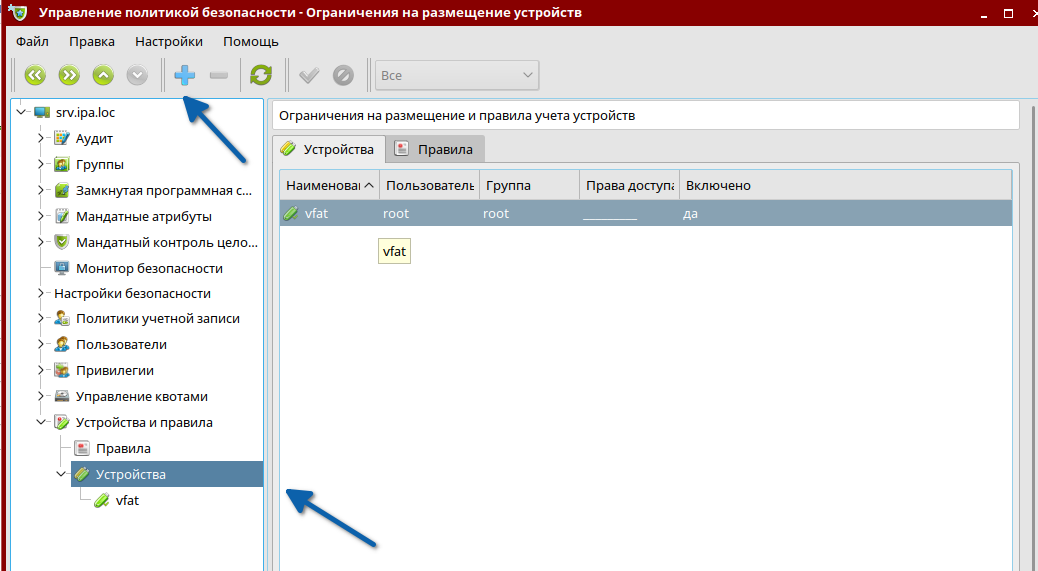Click the gray checkmark apply icon
The width and height of the screenshot is (1038, 571).
click(309, 75)
